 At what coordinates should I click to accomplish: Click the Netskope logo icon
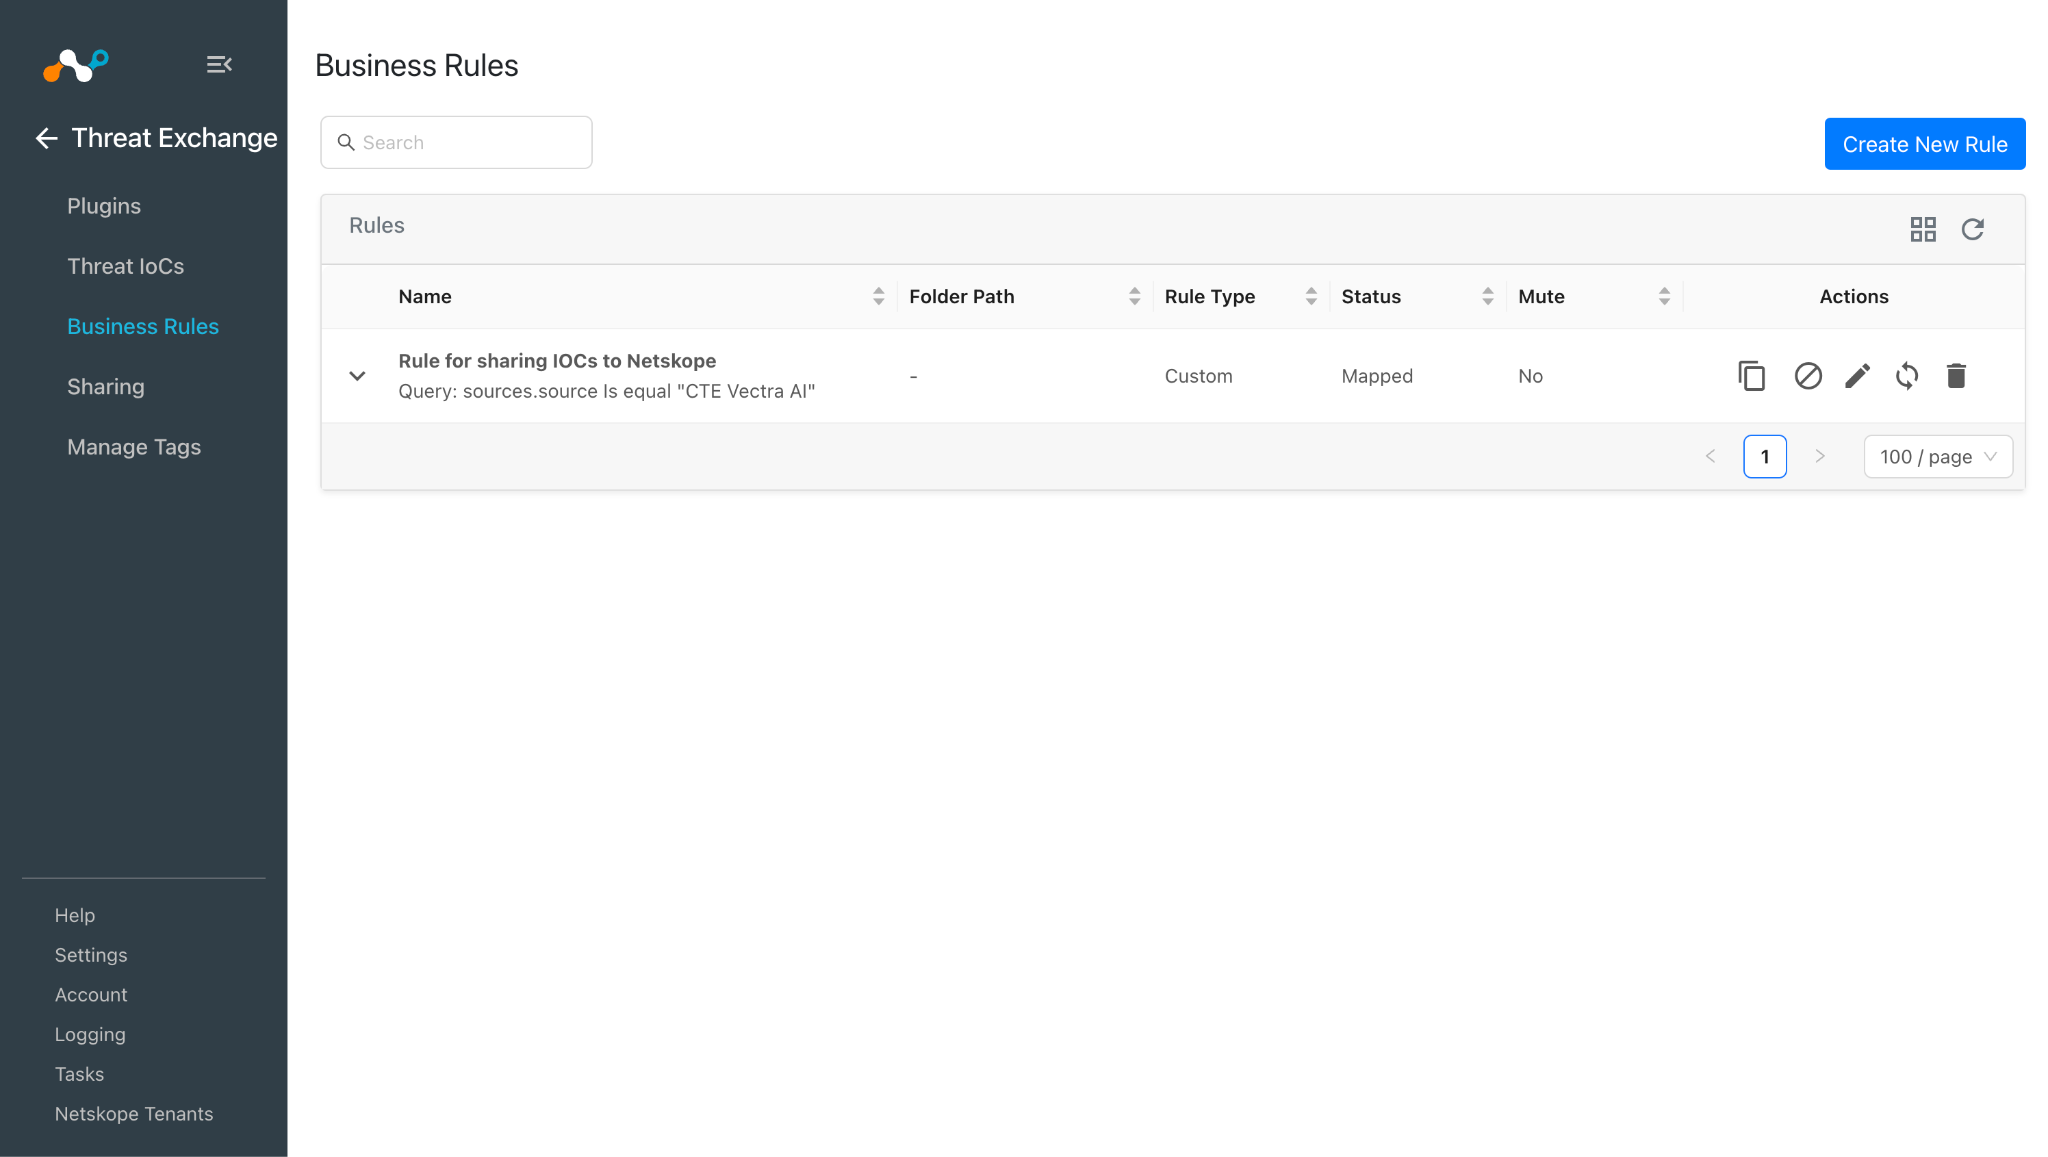pyautogui.click(x=76, y=65)
